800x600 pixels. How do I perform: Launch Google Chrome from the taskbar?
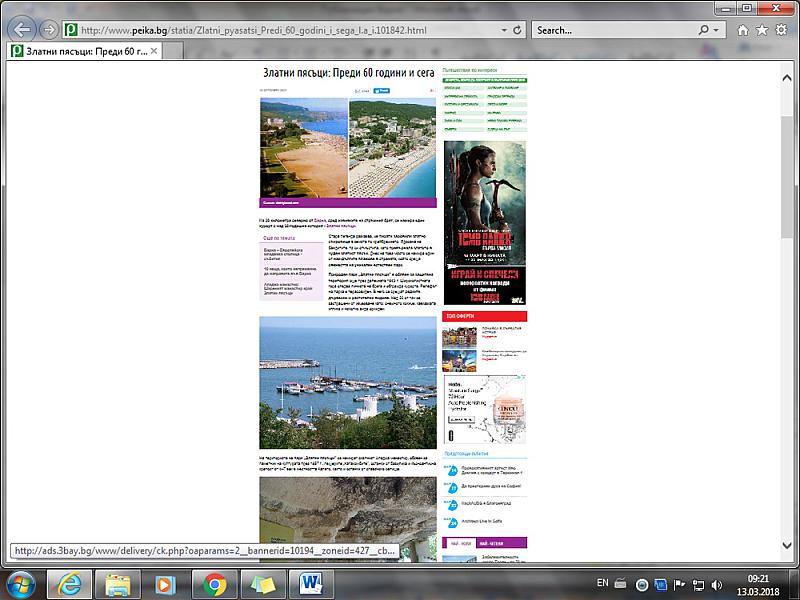(x=215, y=583)
